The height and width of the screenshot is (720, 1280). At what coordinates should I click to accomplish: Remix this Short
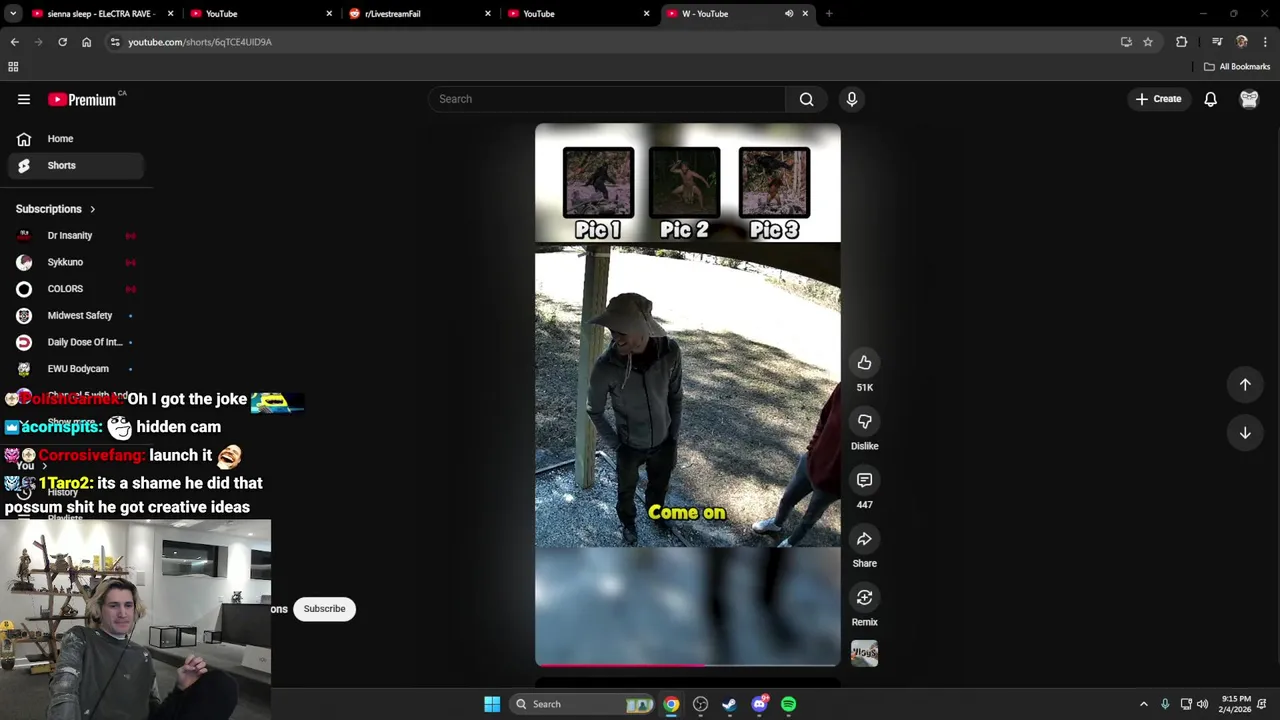[864, 598]
